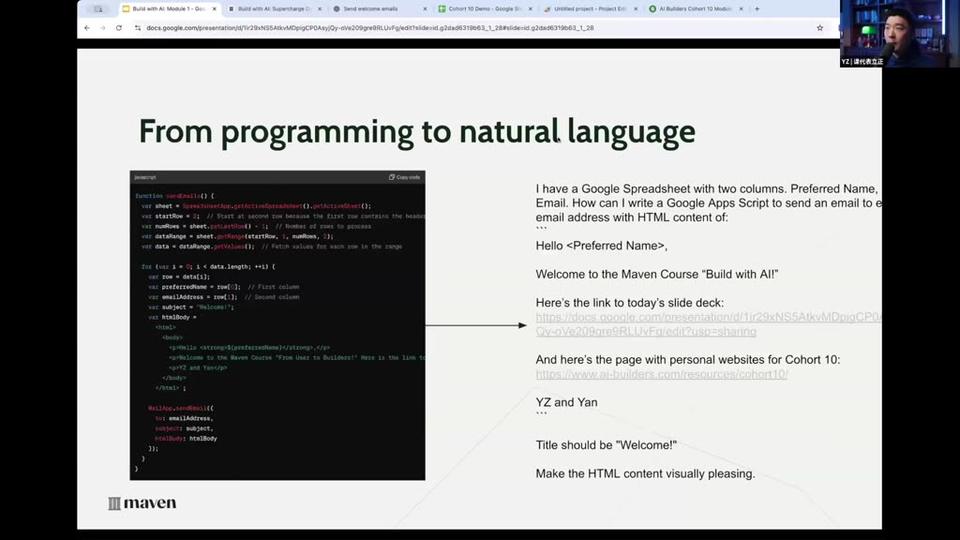Close the 'Build with AI: Module 1' tab

coord(214,9)
